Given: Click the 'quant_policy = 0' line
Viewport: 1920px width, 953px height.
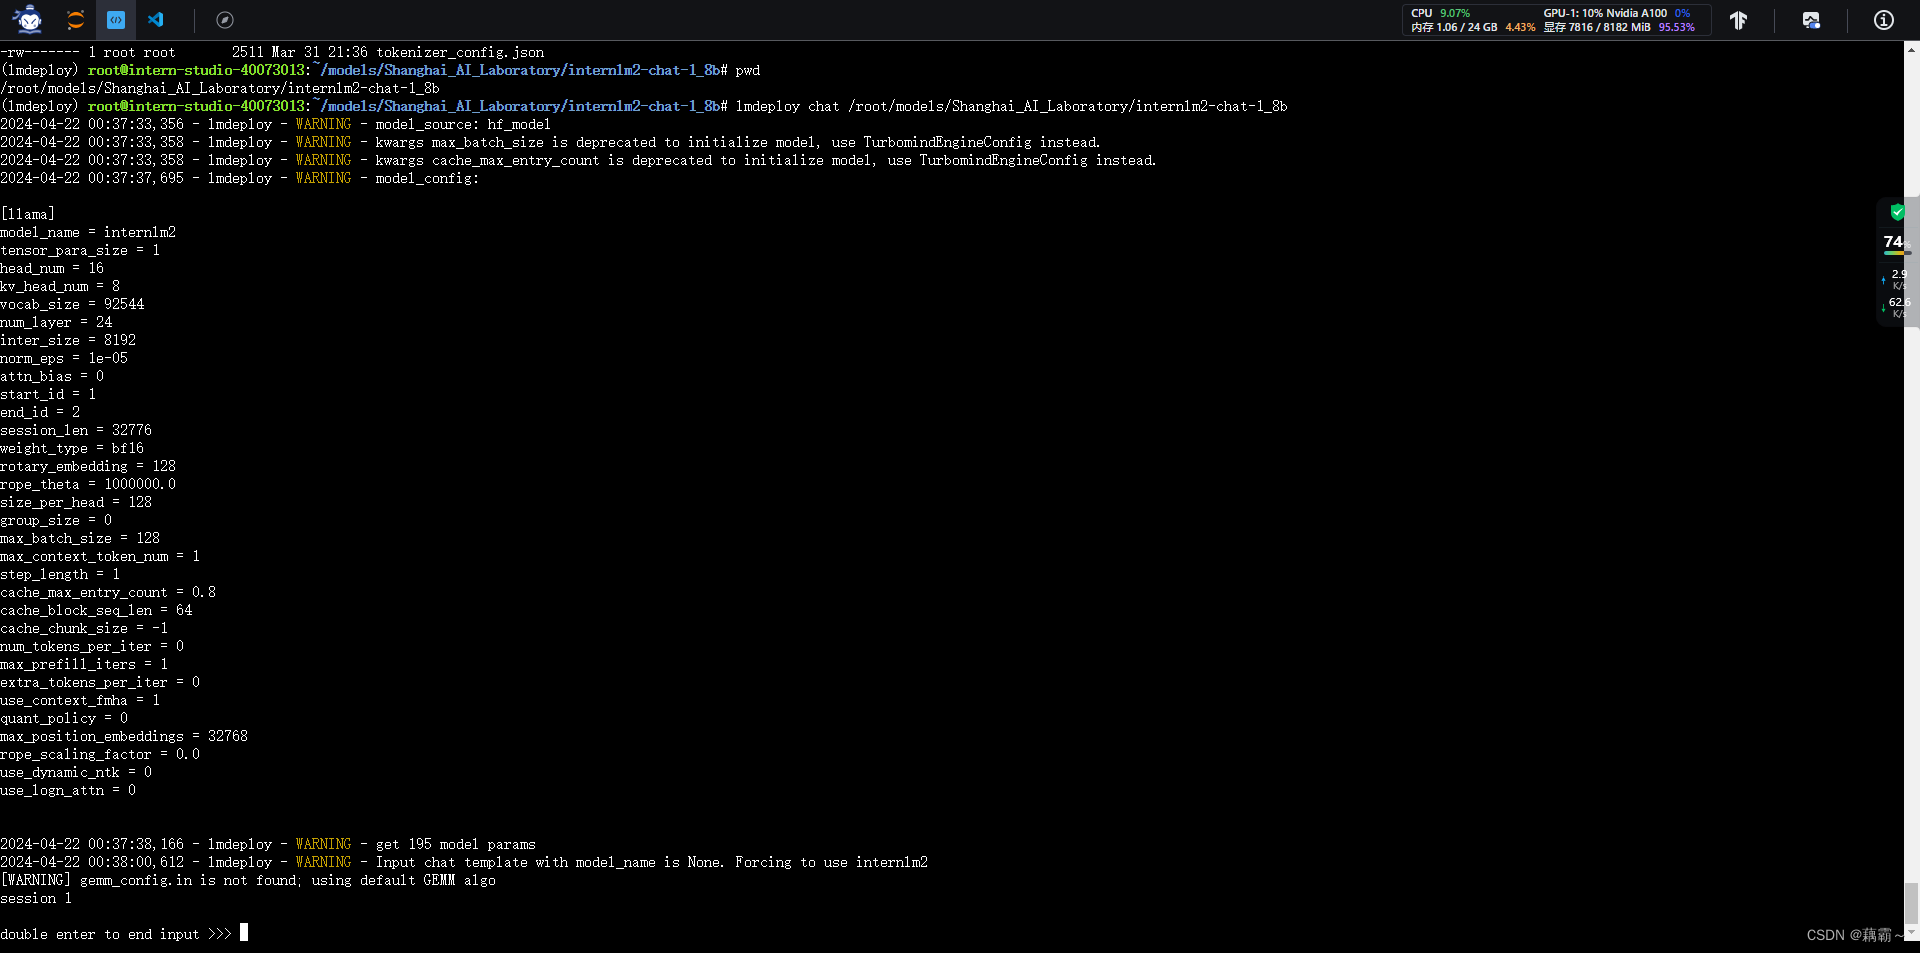Looking at the screenshot, I should pos(64,718).
